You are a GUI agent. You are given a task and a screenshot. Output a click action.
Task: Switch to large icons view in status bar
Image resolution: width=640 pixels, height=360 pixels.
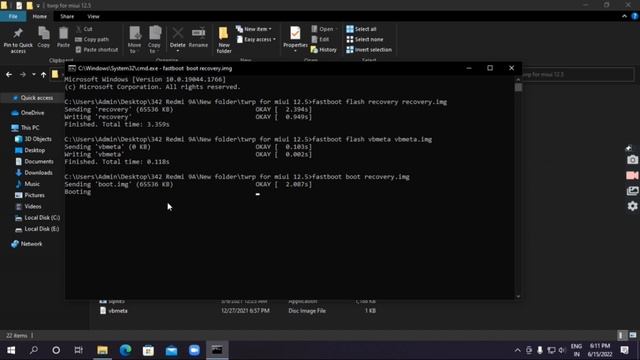pos(633,335)
